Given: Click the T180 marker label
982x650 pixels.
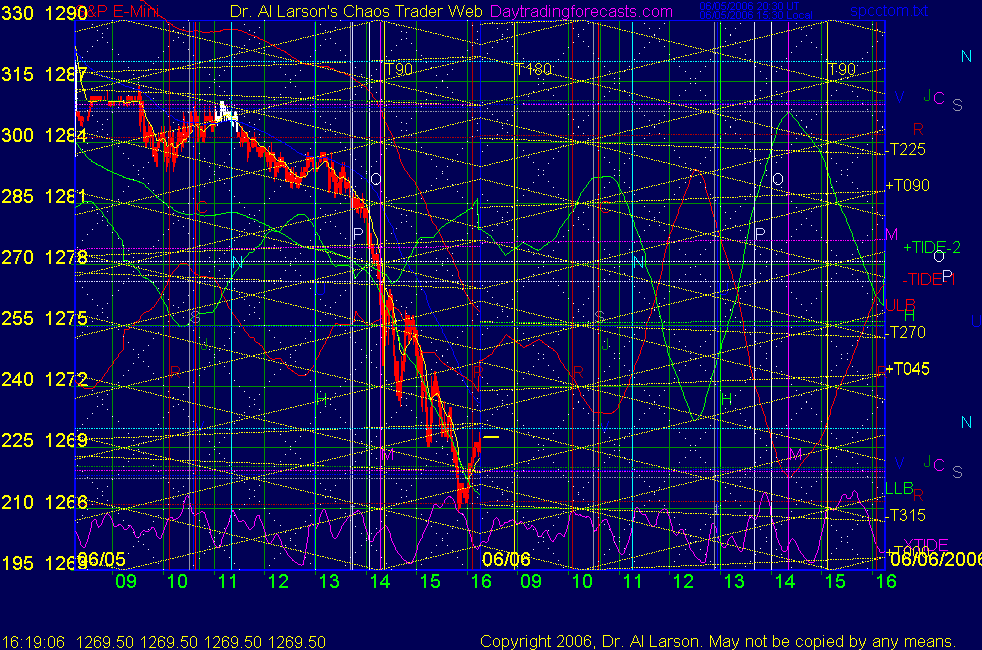Looking at the screenshot, I should pos(534,69).
